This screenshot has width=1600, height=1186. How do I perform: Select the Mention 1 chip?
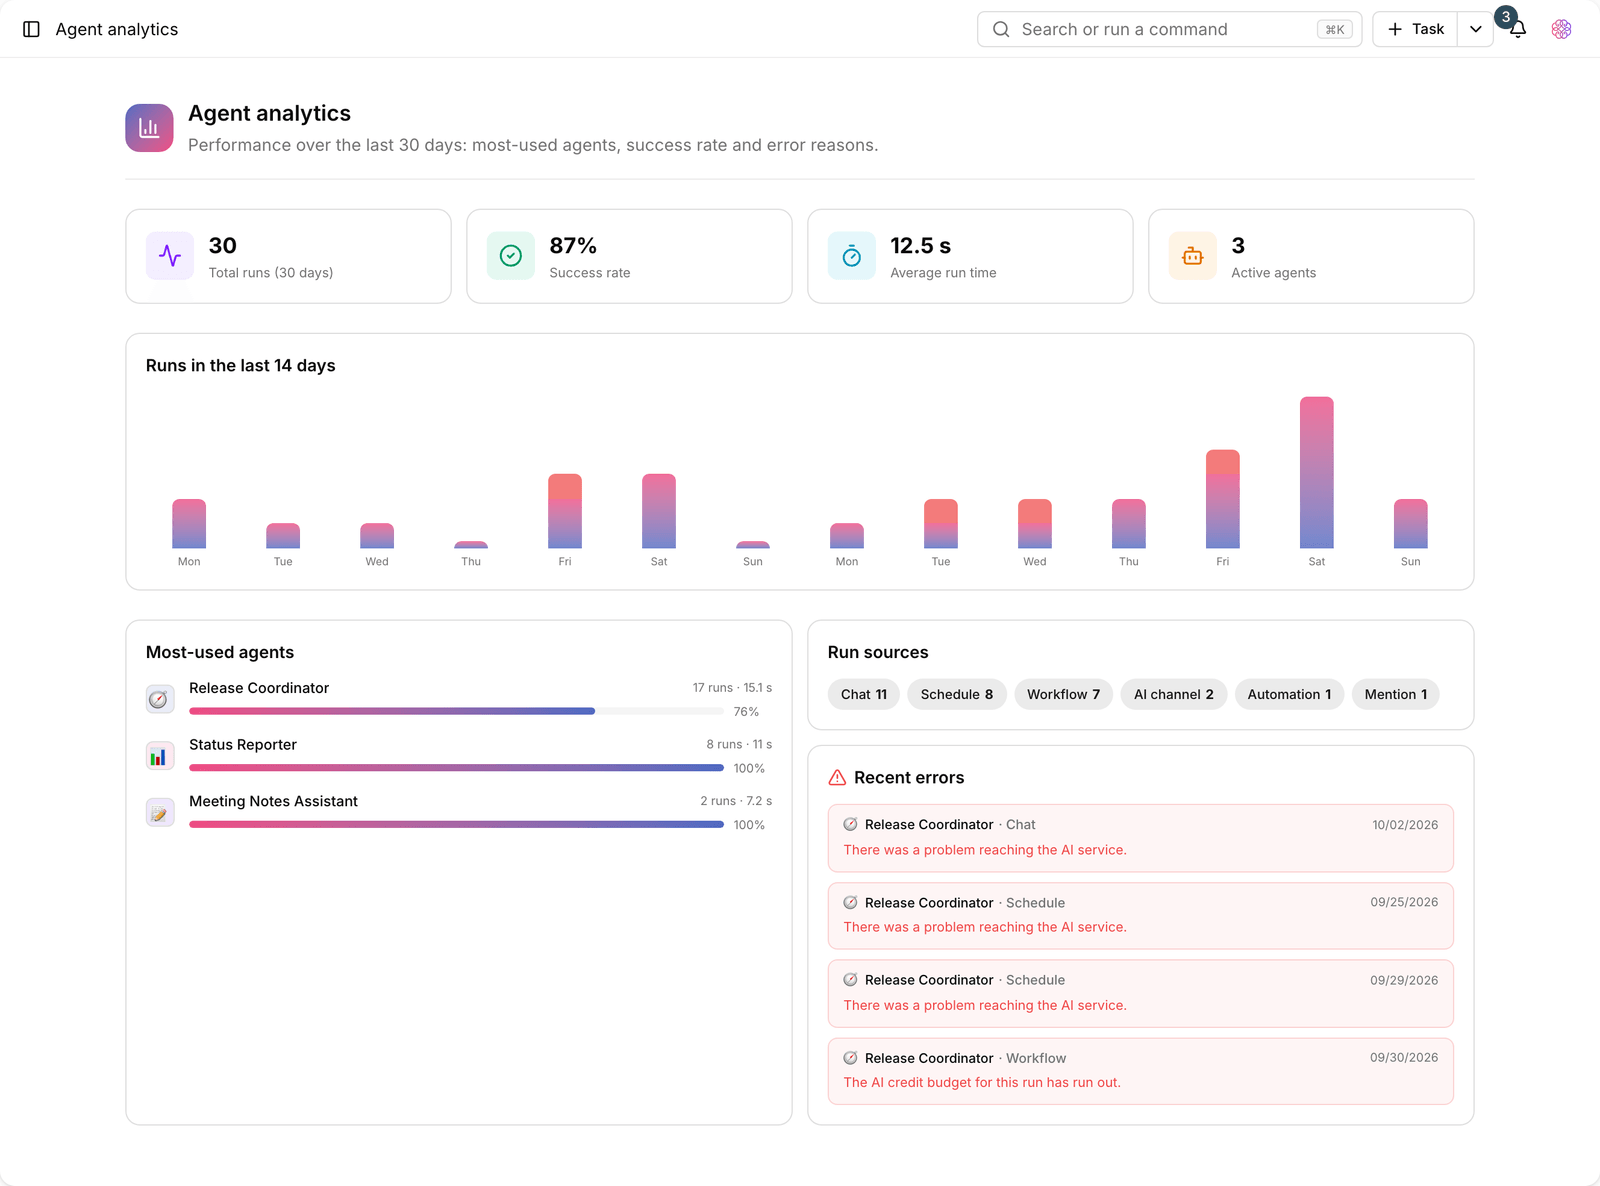(x=1396, y=695)
